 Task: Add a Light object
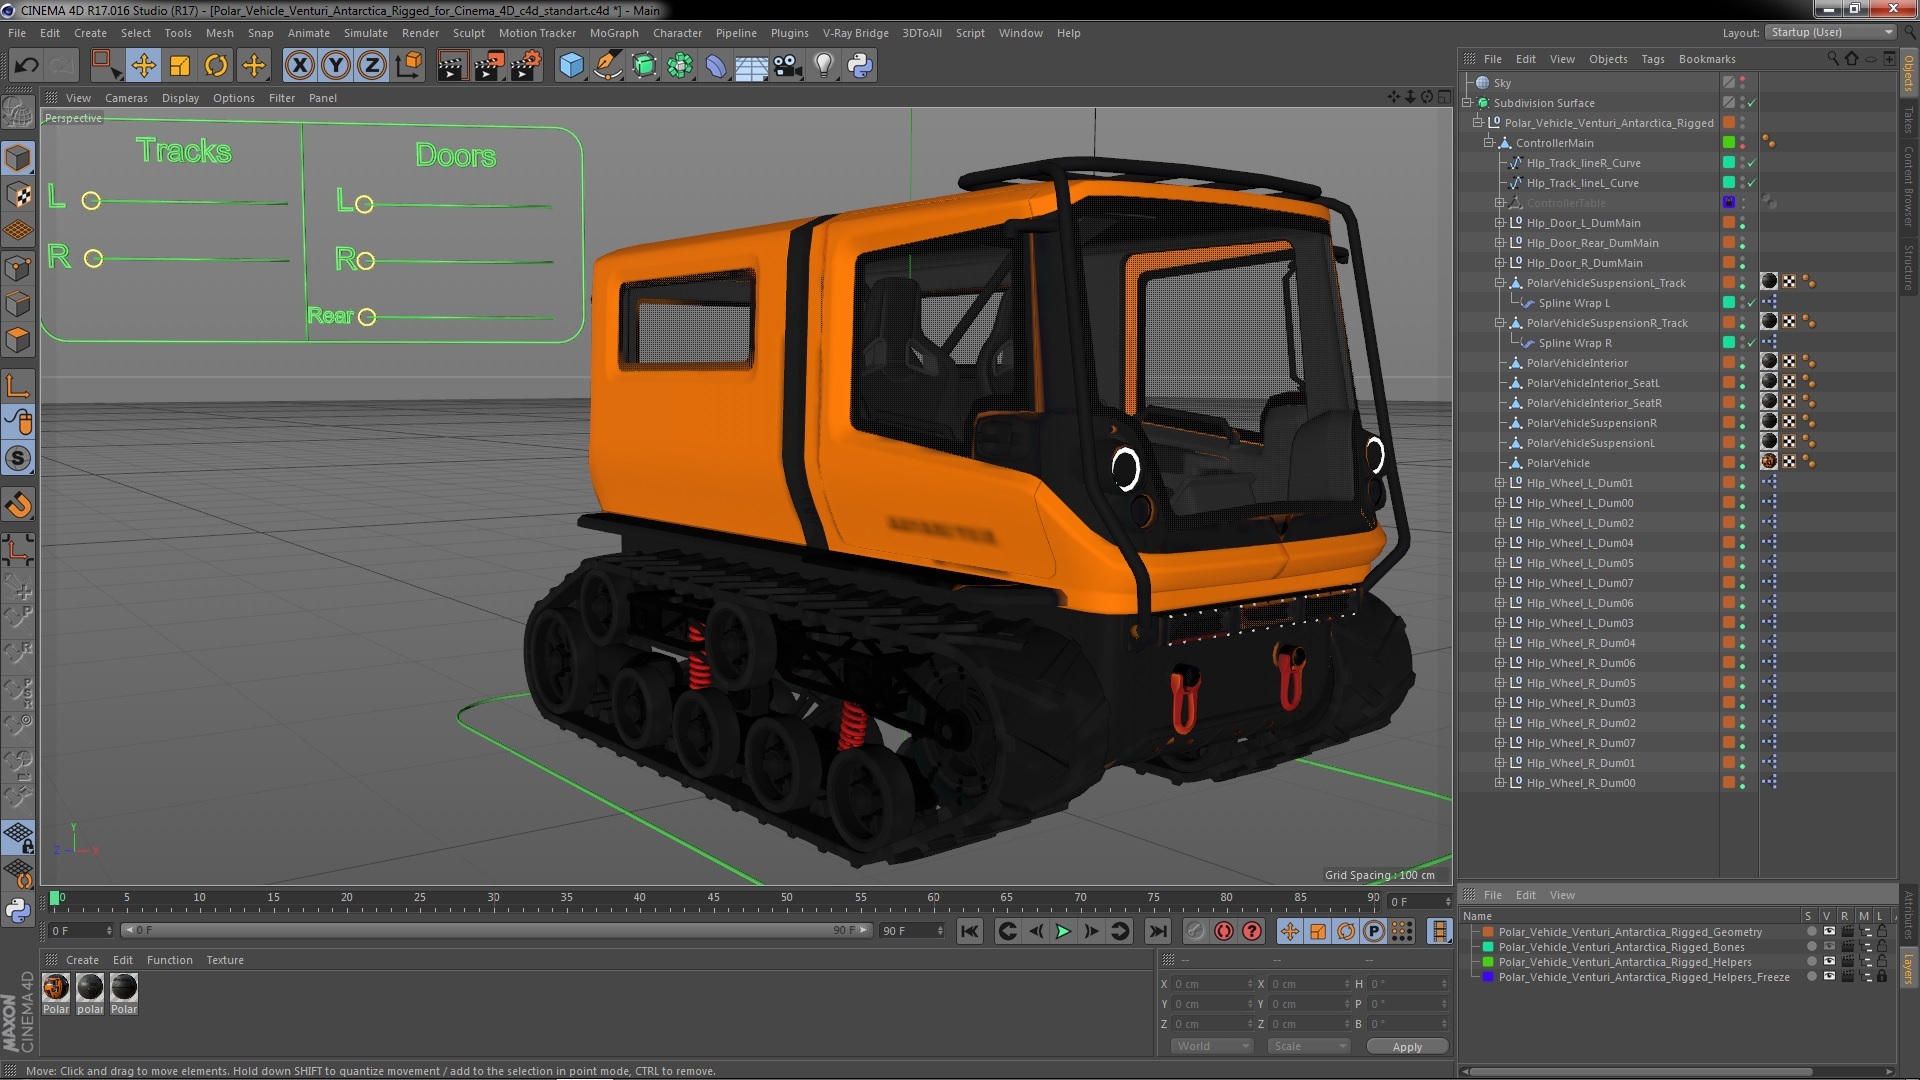pos(823,66)
